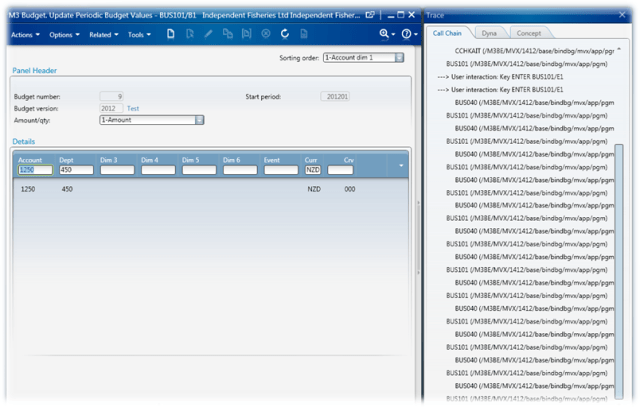This screenshot has height=407, width=640.
Task: Expand the Amount/qty dropdown
Action: 199,120
